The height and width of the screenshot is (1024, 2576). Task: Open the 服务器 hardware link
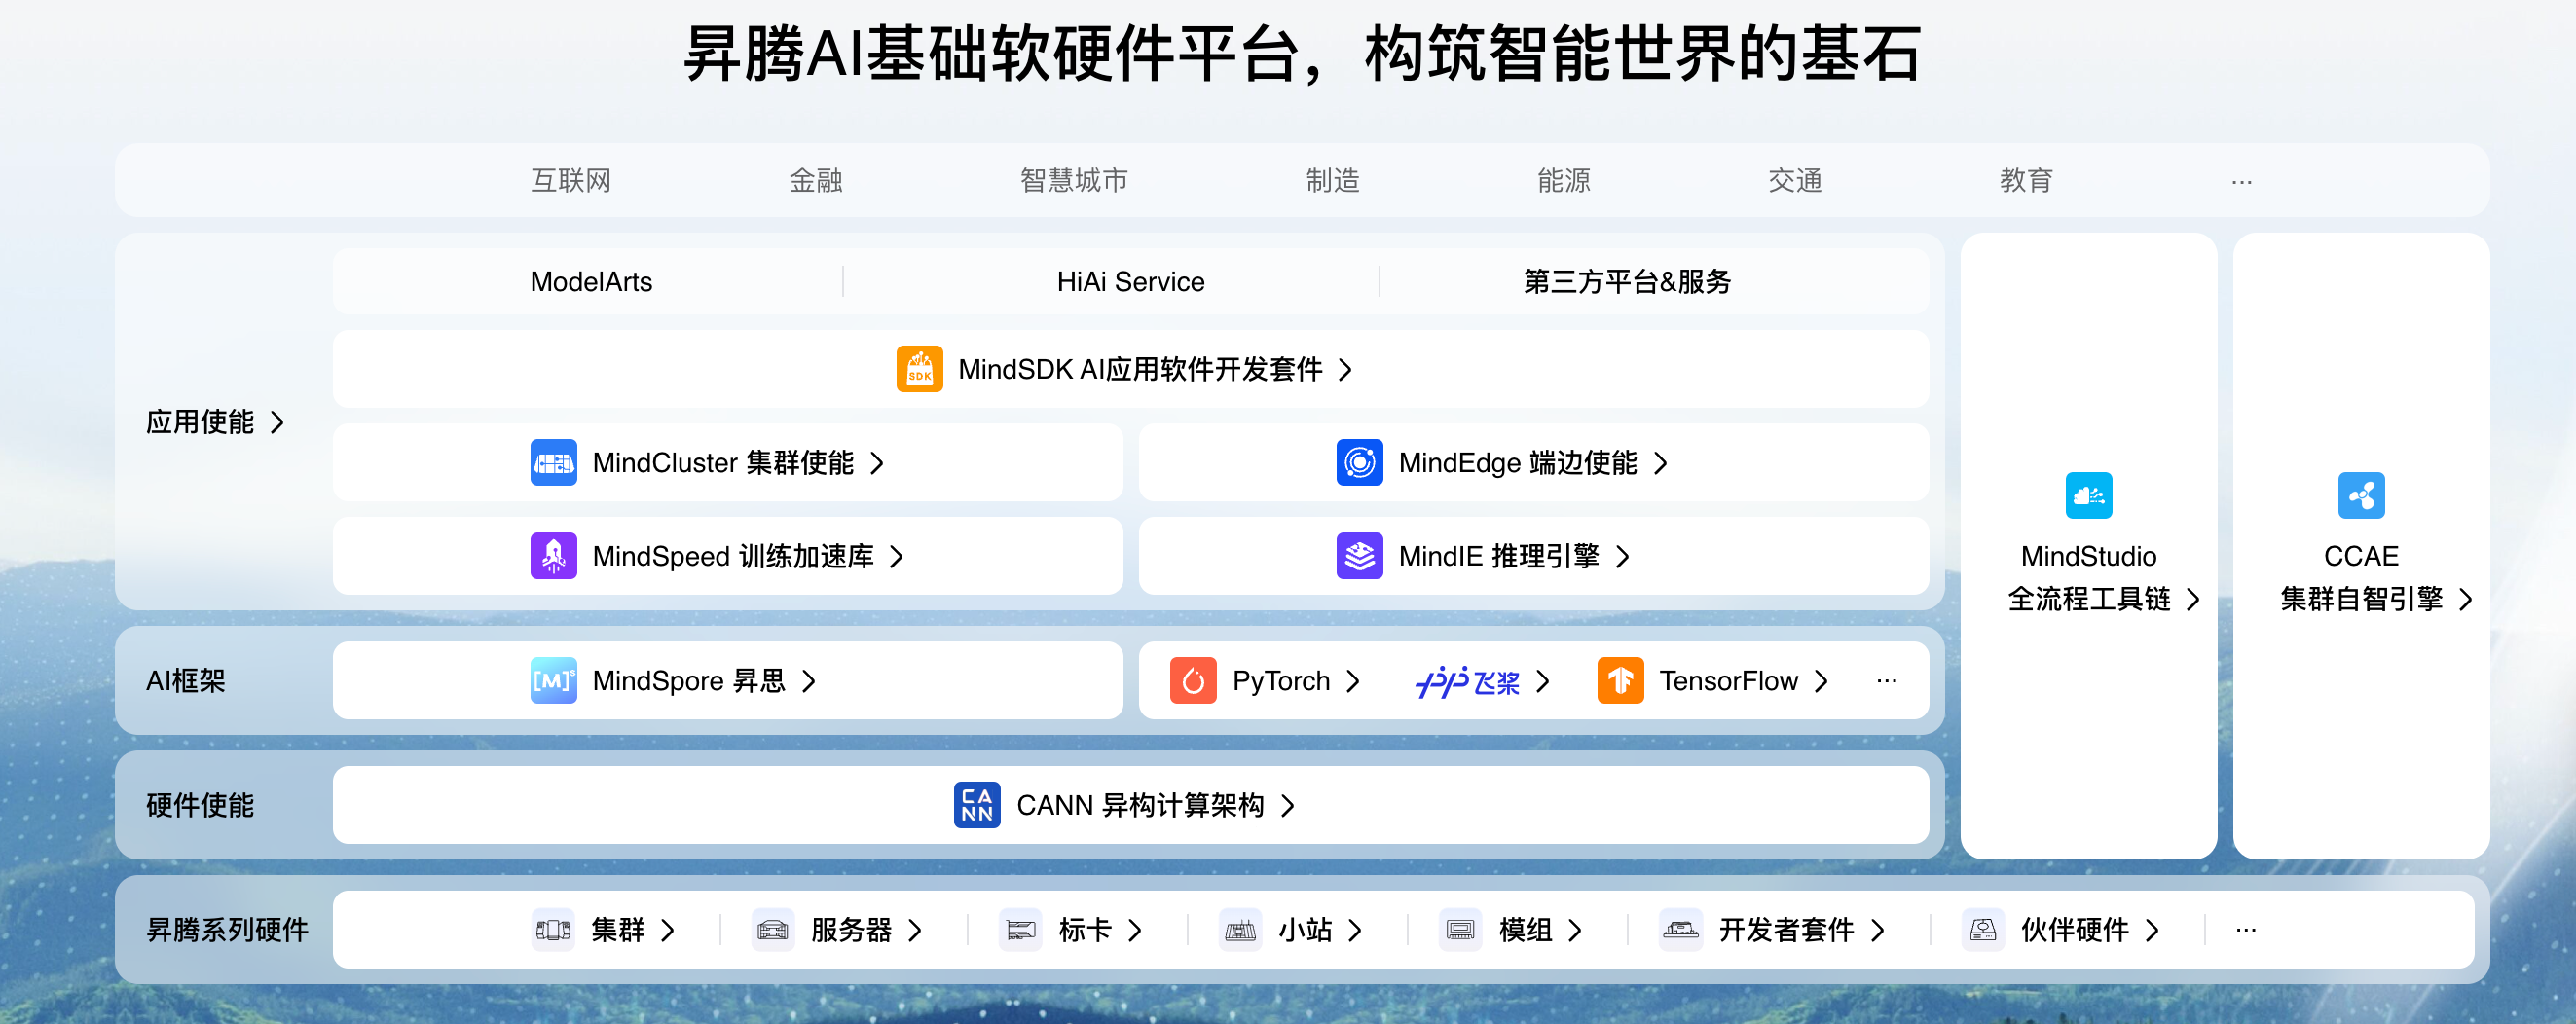click(x=851, y=931)
